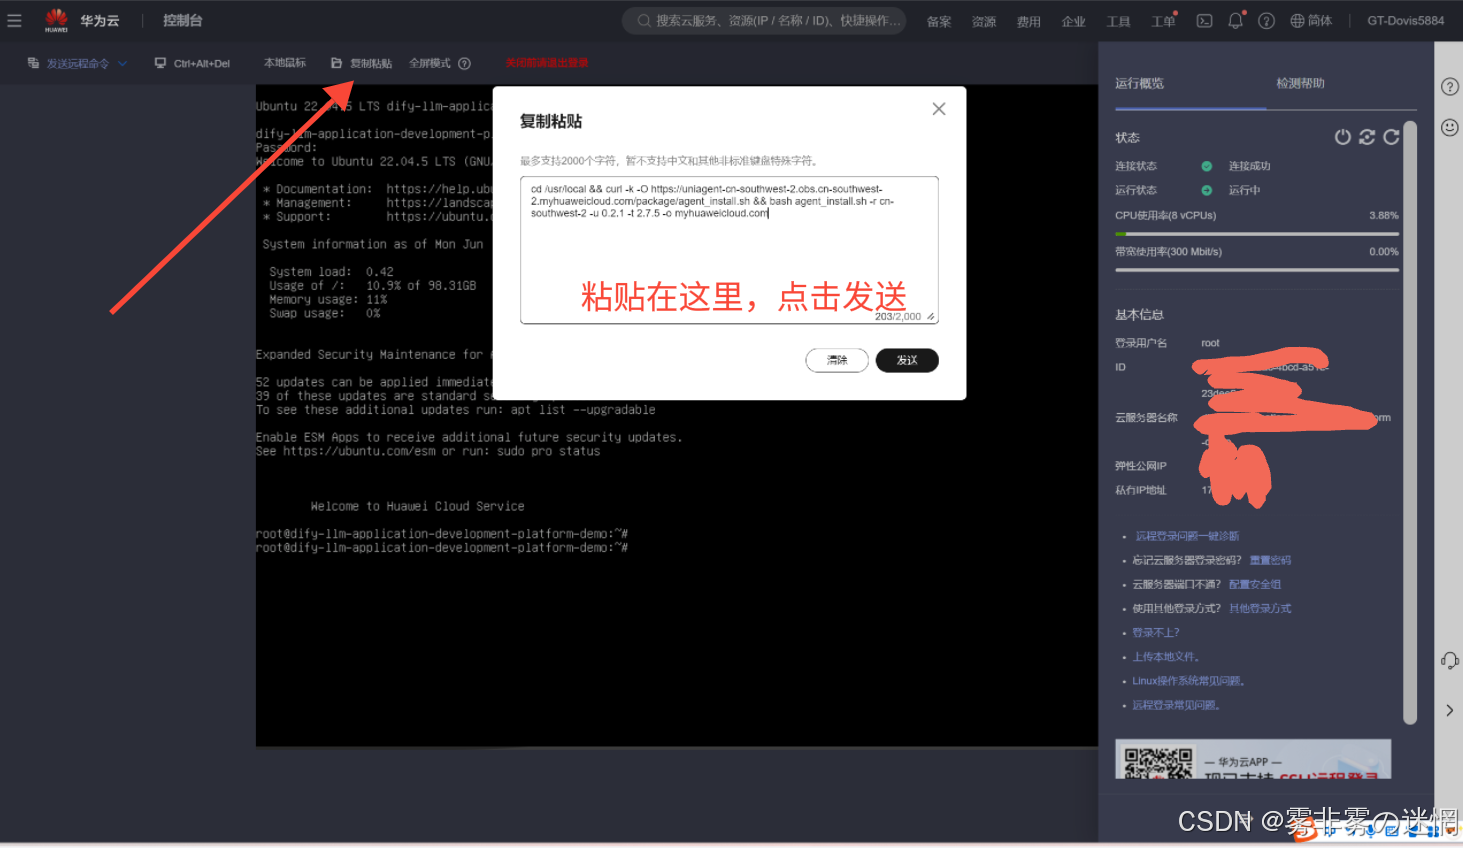This screenshot has width=1463, height=848.
Task: Click the 清除 button in dialog
Action: point(837,360)
